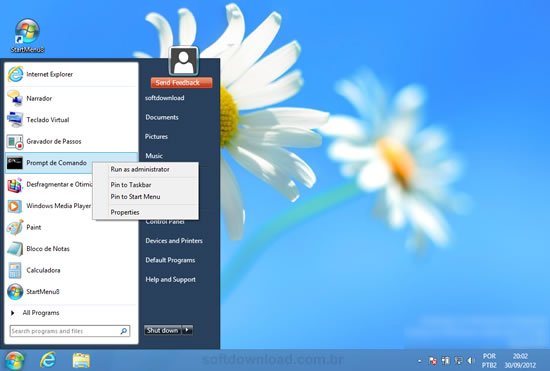The height and width of the screenshot is (371, 550).
Task: Click the Internet Explorer icon in start menu
Action: pyautogui.click(x=15, y=74)
